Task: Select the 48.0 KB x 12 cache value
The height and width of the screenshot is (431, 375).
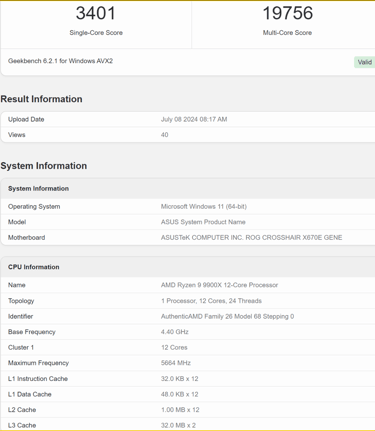Action: (x=179, y=394)
